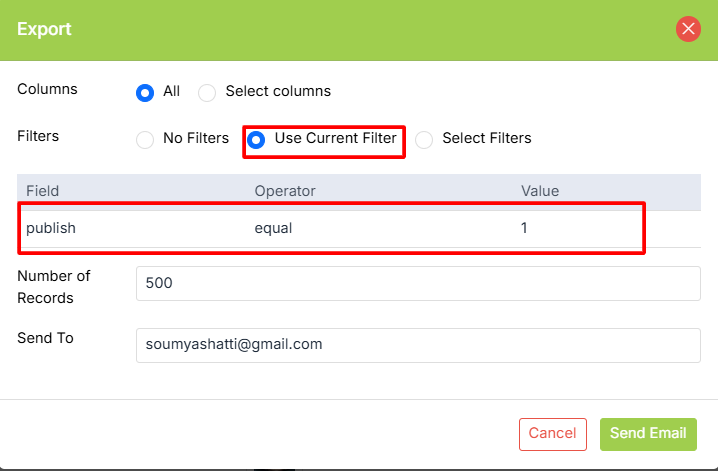Click the "Filters" row label
This screenshot has width=718, height=471.
coord(38,136)
